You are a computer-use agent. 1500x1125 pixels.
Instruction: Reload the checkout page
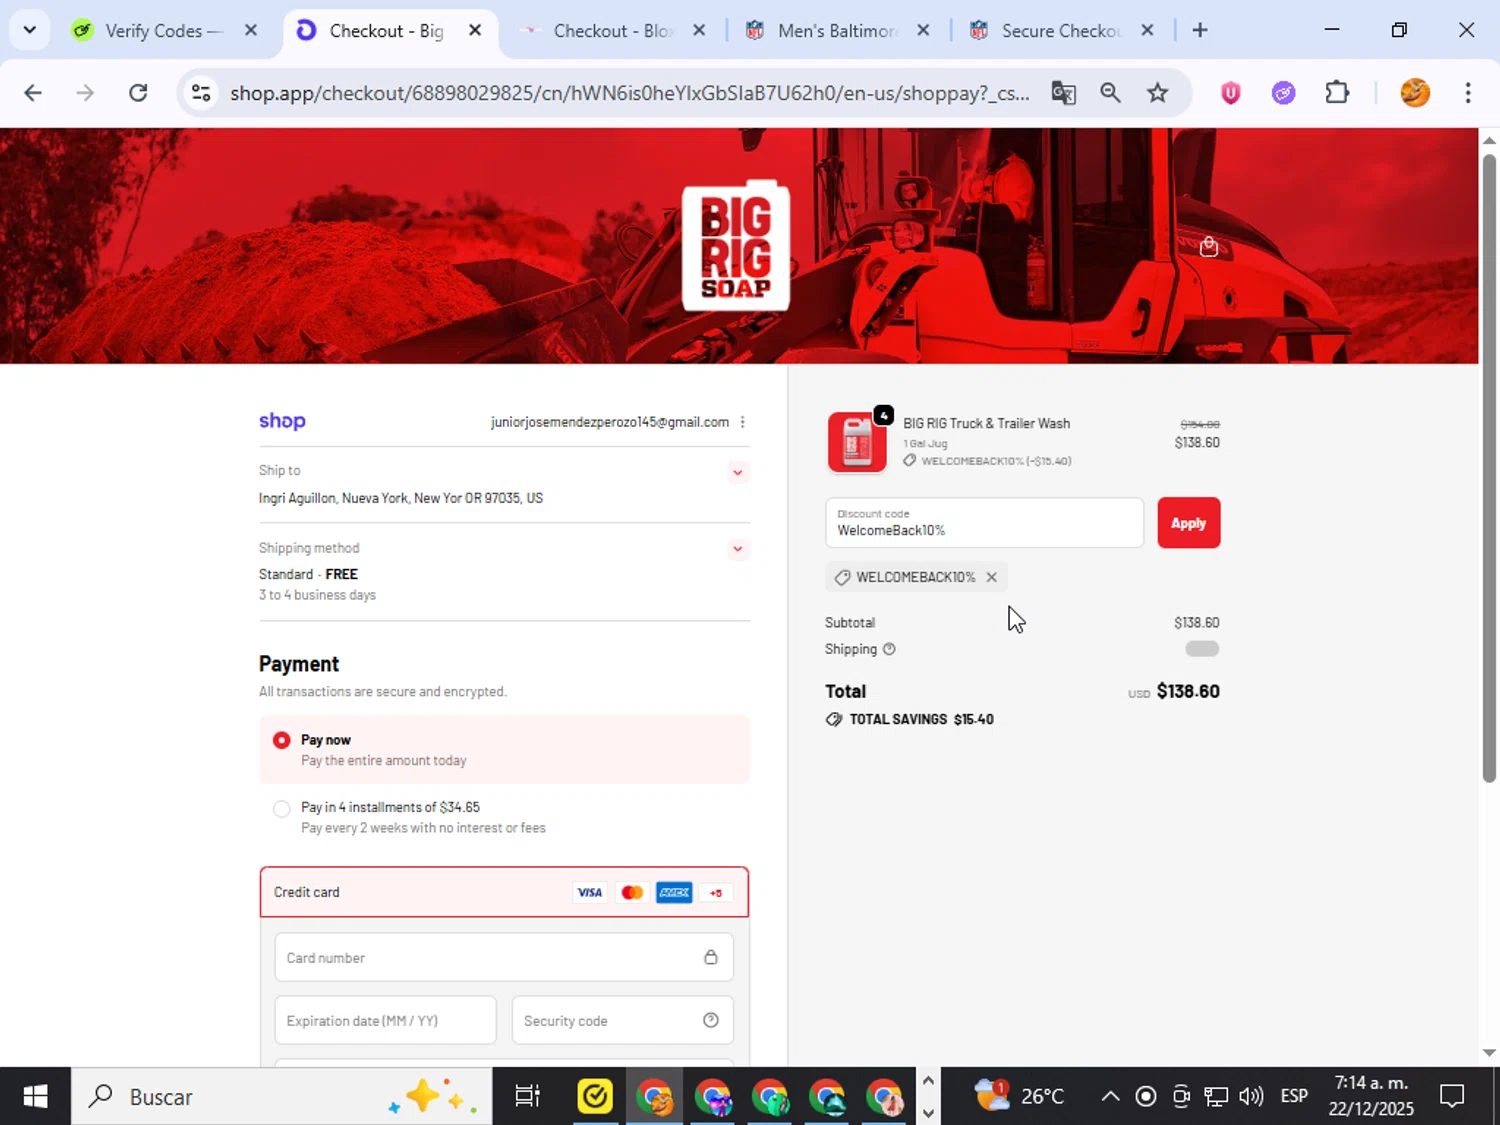tap(138, 93)
